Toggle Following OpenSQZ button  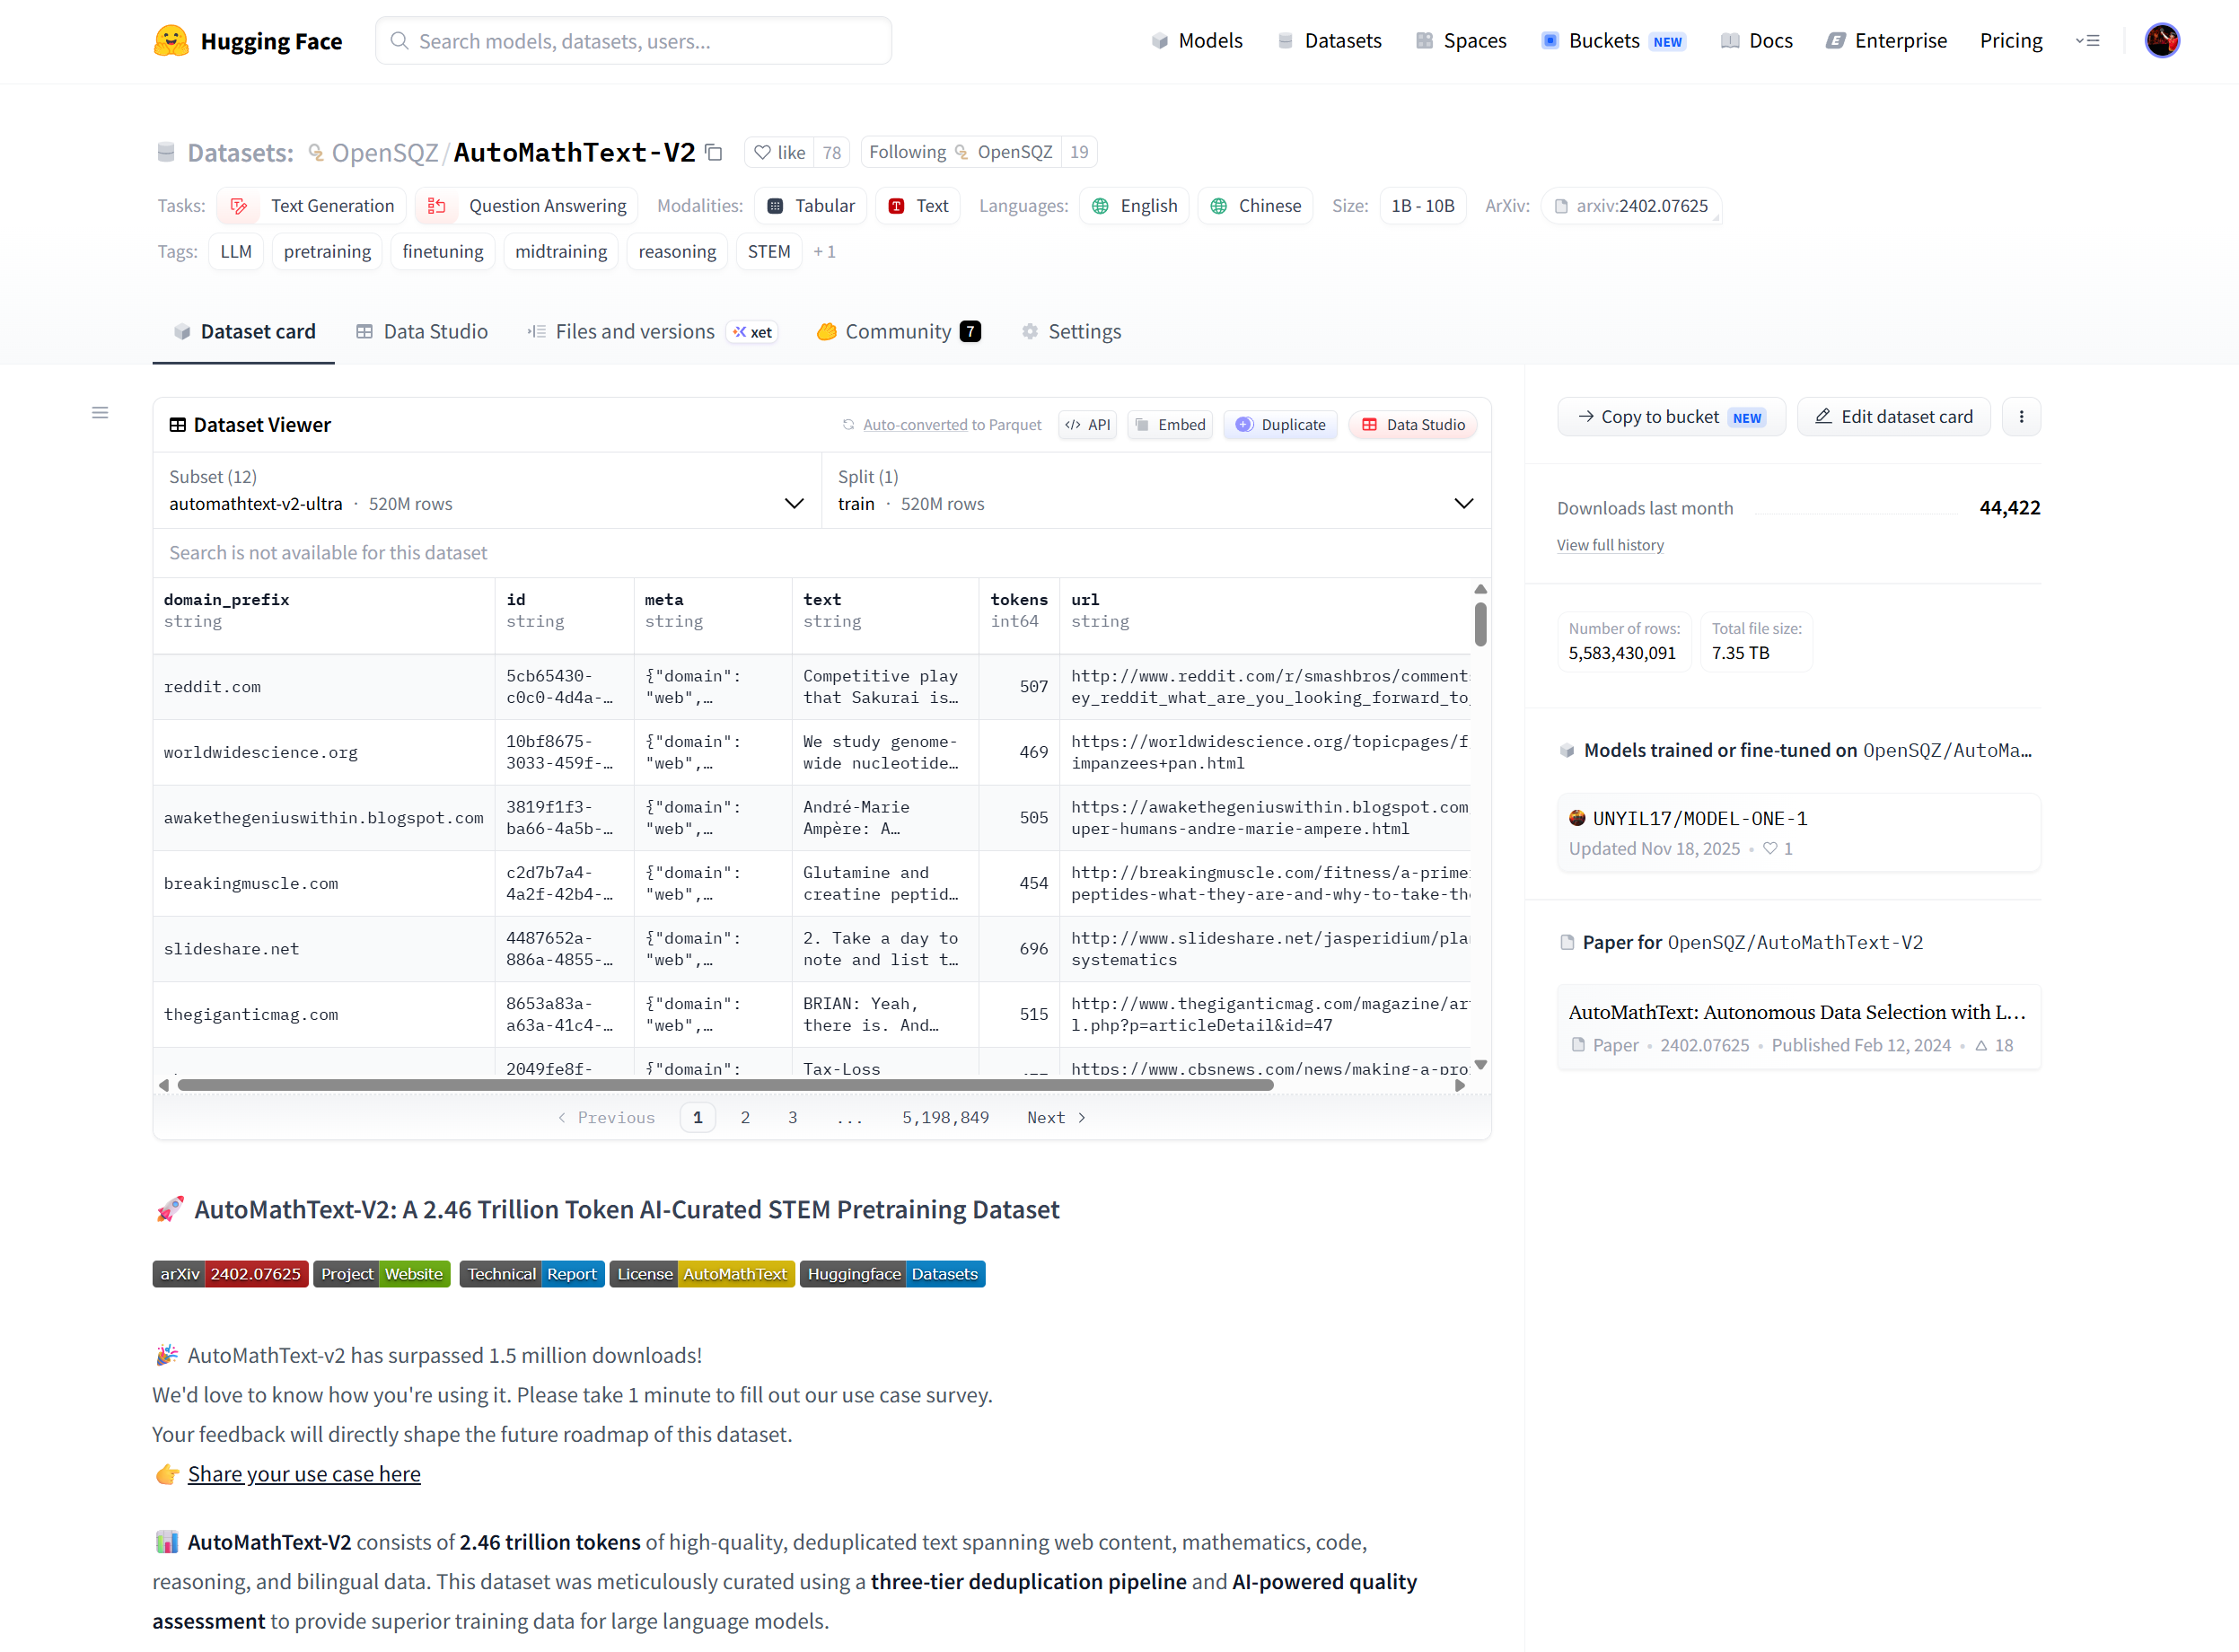point(960,152)
